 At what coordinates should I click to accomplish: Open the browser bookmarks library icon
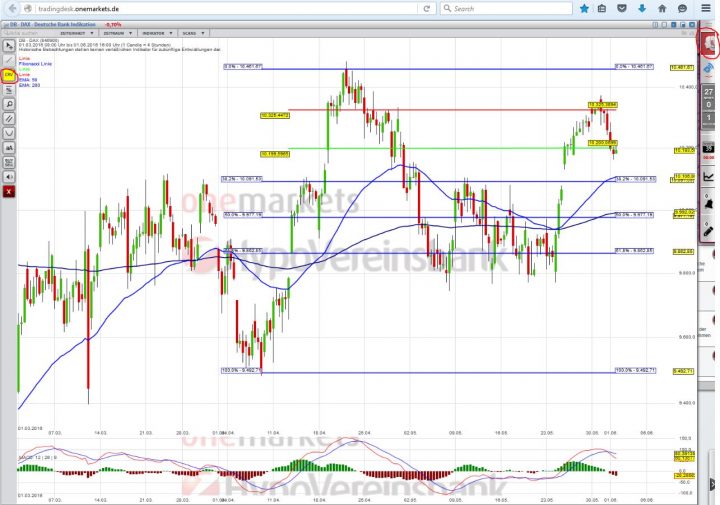click(602, 8)
